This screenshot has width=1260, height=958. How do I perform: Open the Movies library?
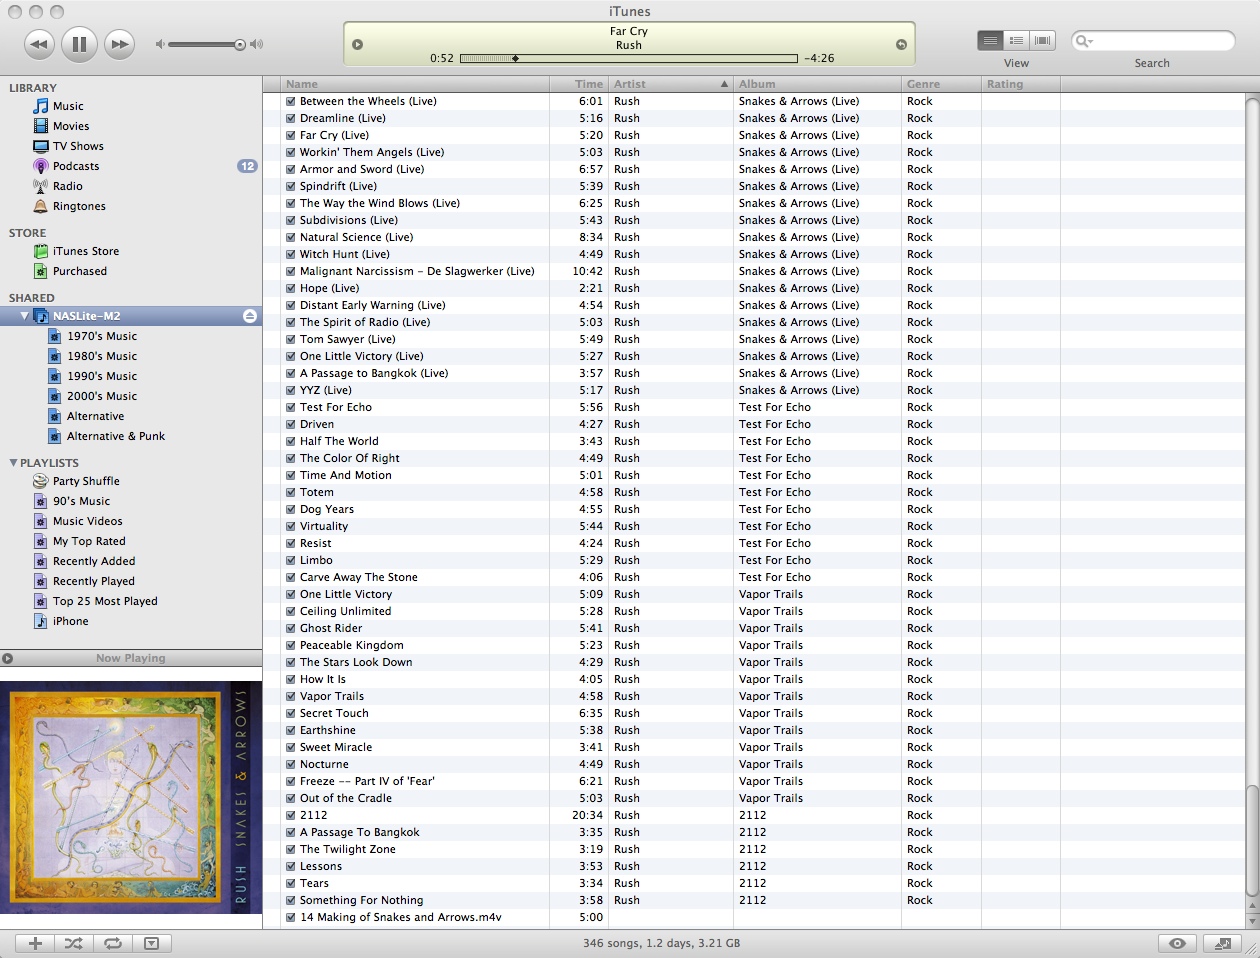pyautogui.click(x=71, y=126)
